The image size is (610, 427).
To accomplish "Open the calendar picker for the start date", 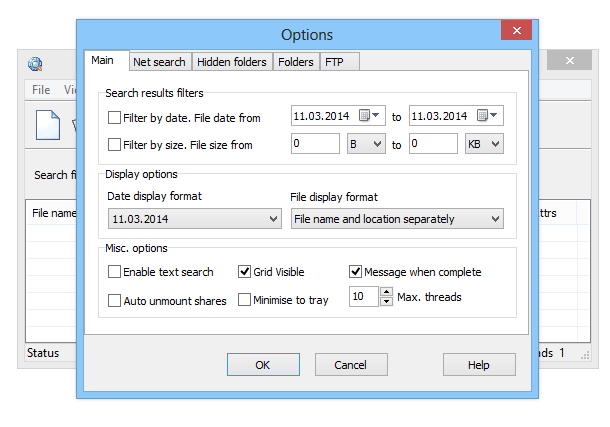I will 370,116.
